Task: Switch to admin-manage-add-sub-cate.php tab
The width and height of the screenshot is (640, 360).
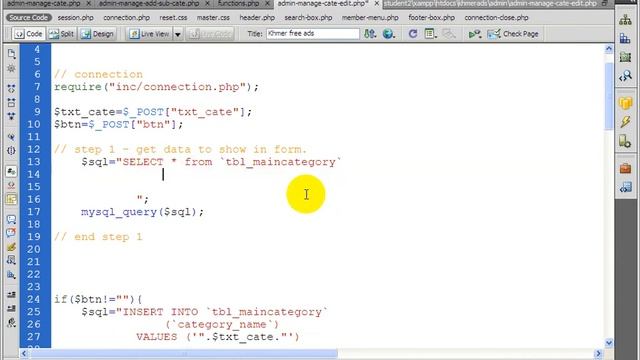Action: click(x=149, y=3)
